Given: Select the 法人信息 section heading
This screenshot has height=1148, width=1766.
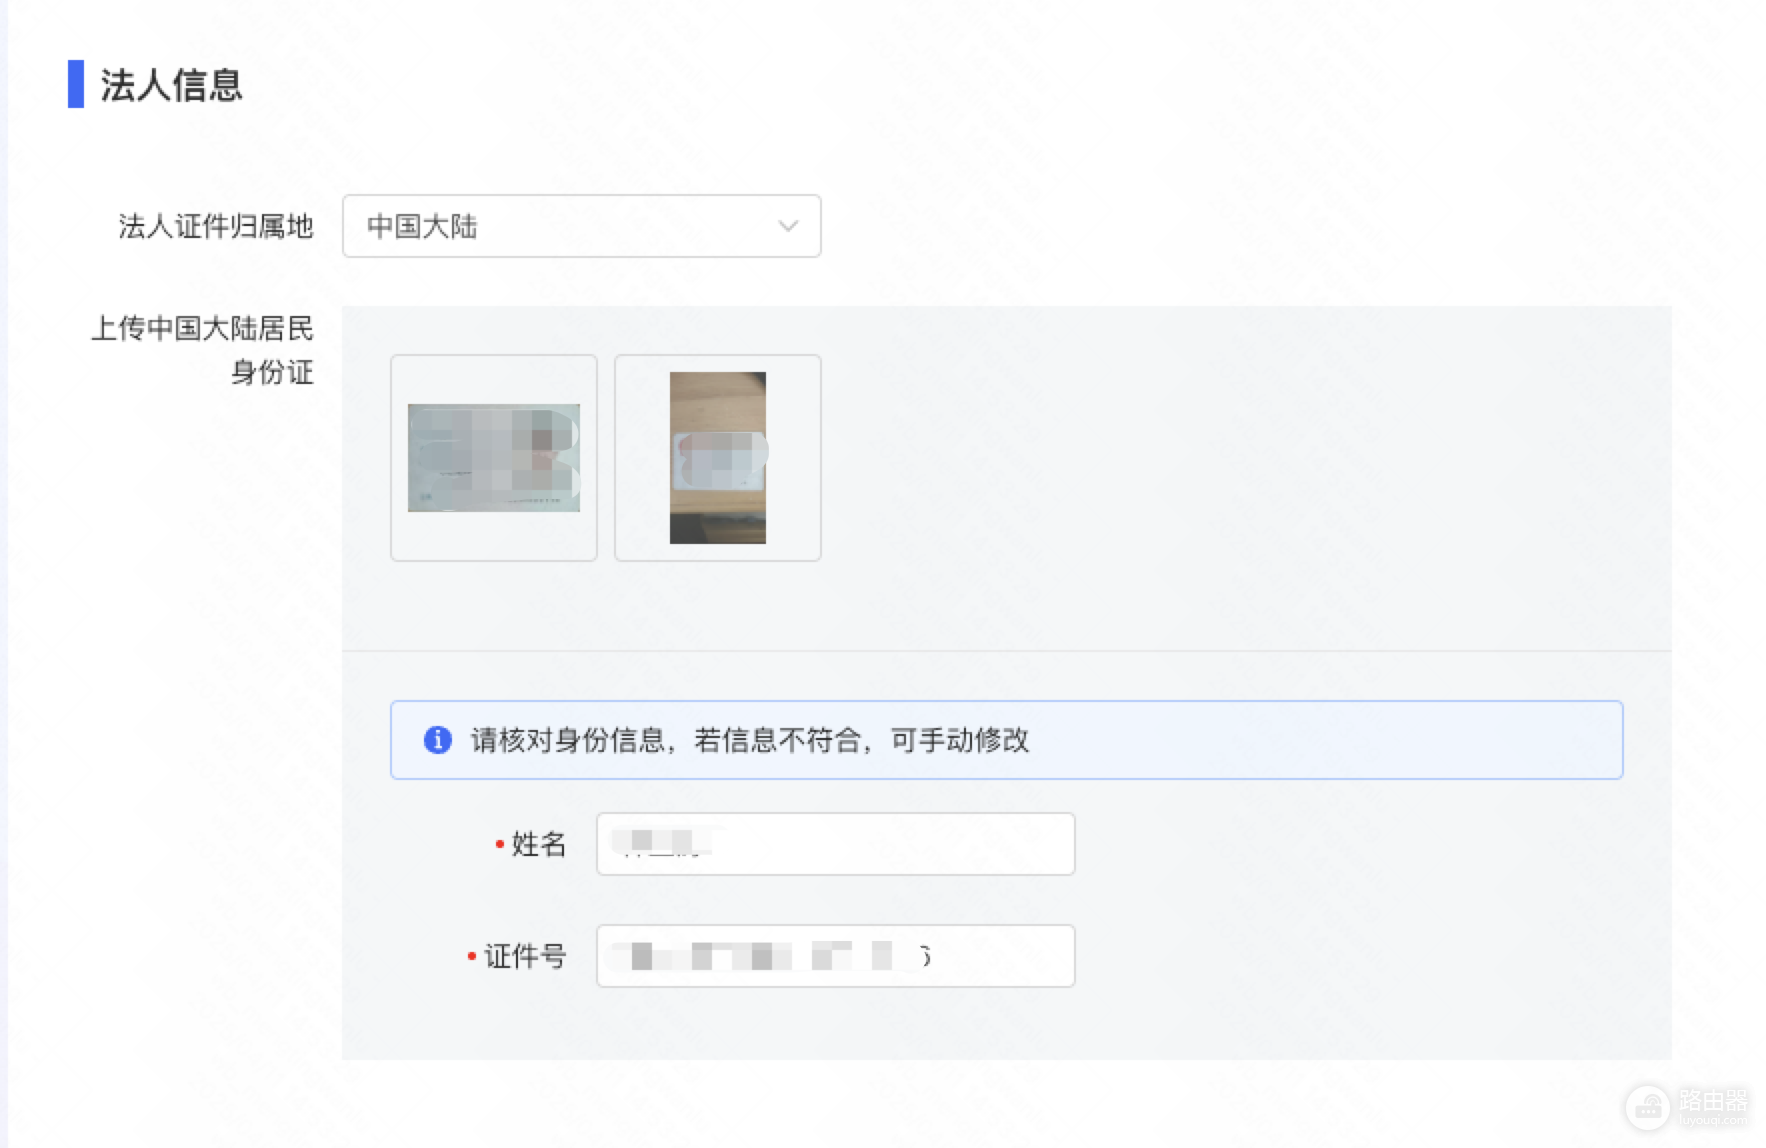Looking at the screenshot, I should 171,85.
